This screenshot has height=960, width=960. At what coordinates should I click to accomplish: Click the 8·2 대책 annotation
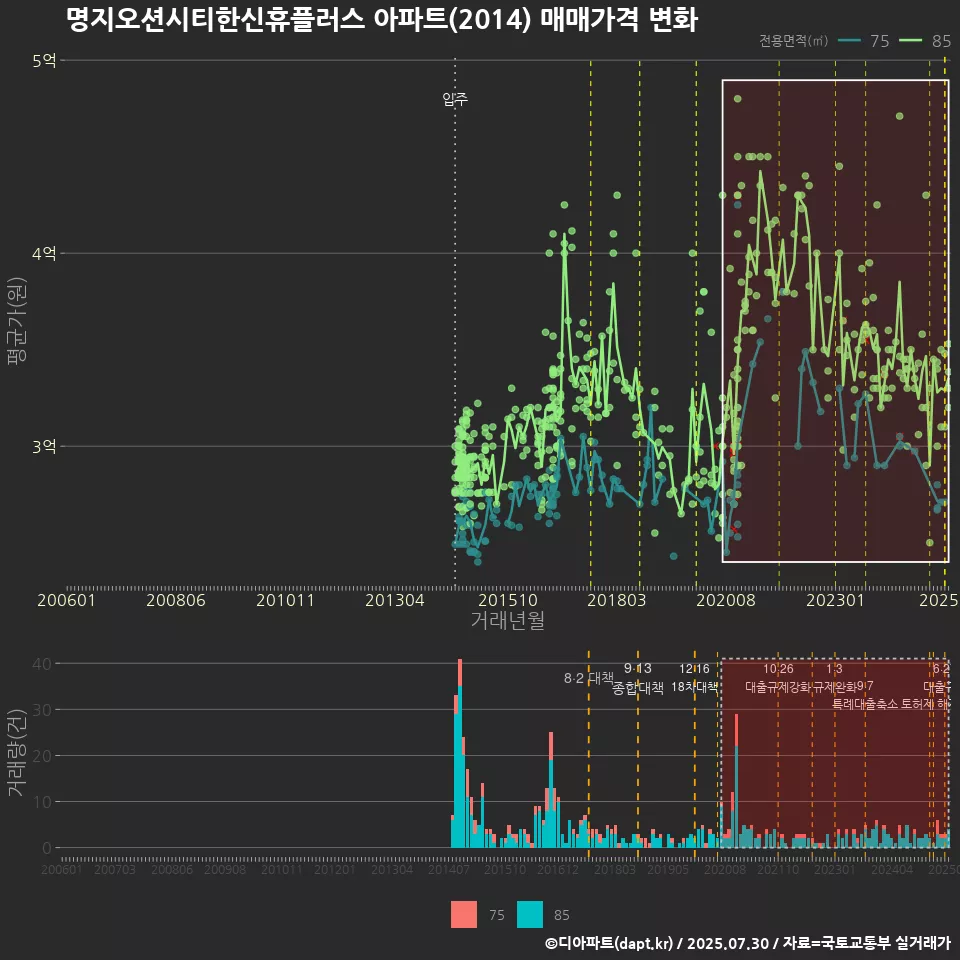(588, 678)
